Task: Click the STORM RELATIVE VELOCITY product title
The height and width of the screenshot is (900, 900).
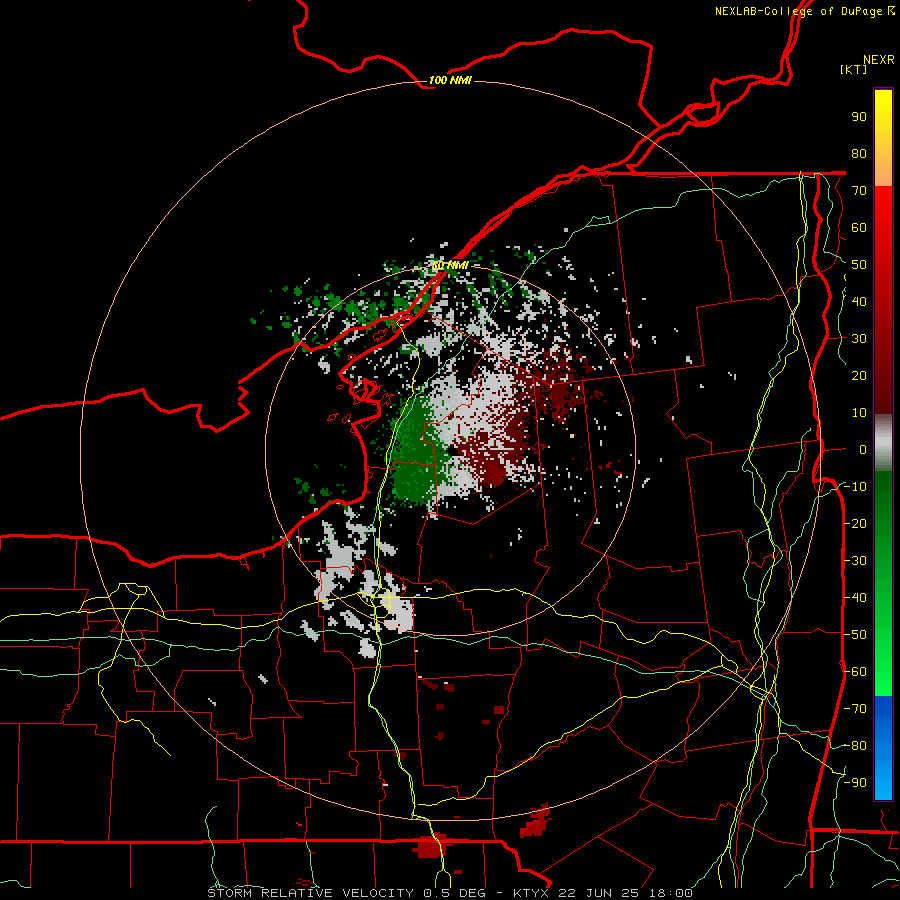Action: click(310, 893)
